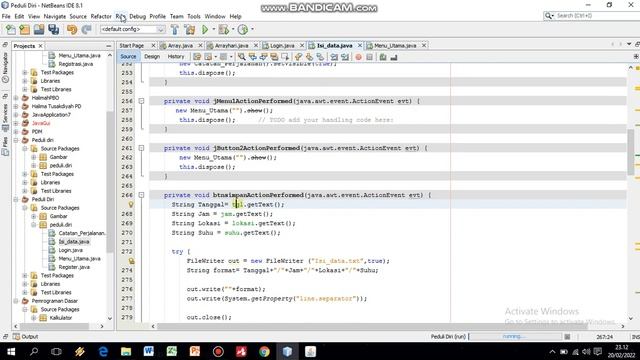Click the Find Selection magnifier icon in editor toolbar

click(242, 57)
